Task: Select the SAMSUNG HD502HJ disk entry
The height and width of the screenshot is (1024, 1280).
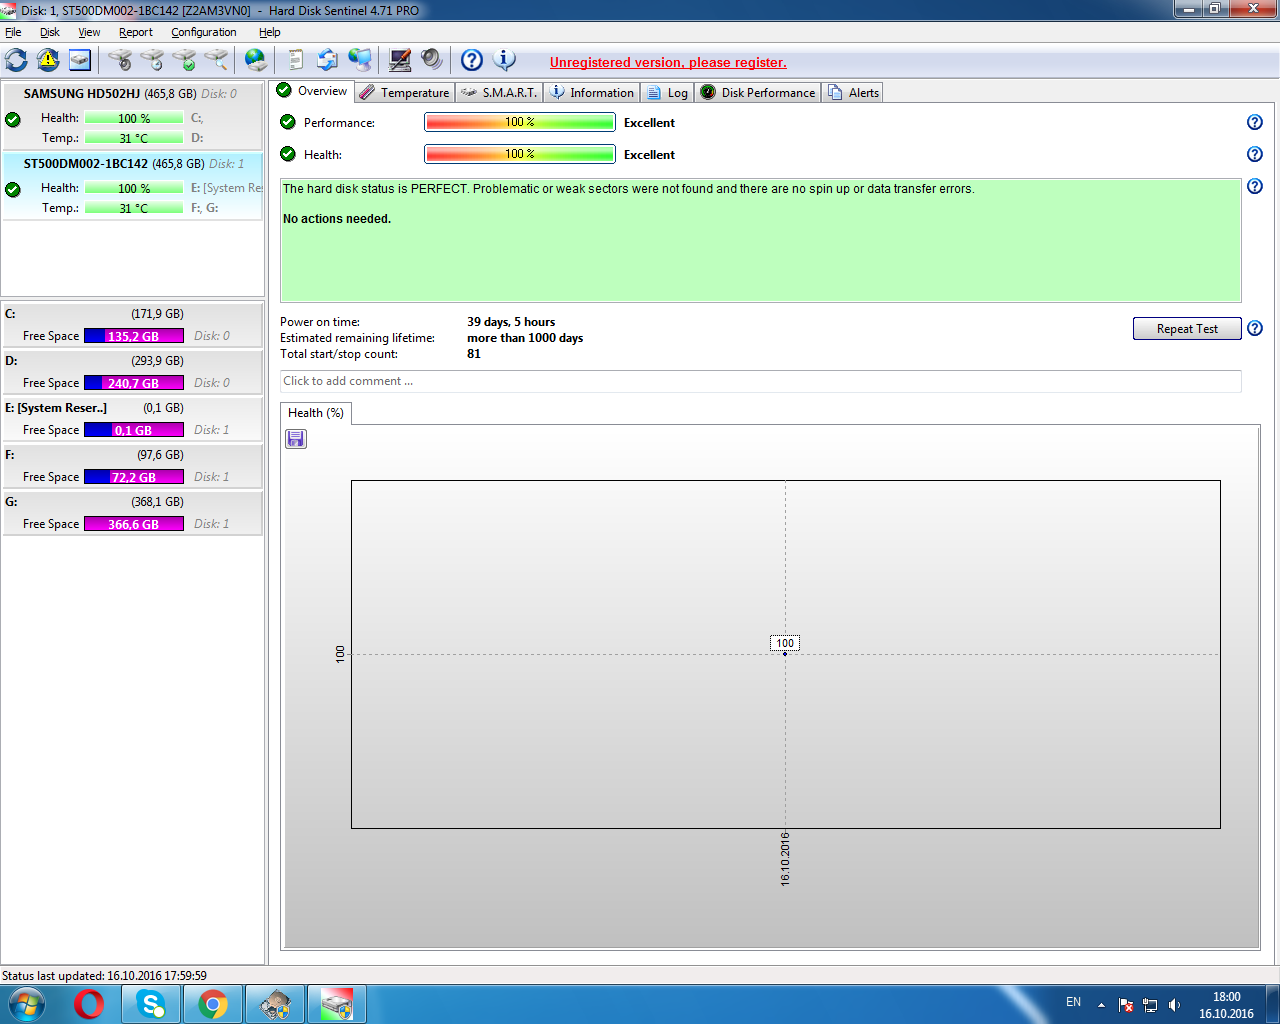Action: (132, 116)
